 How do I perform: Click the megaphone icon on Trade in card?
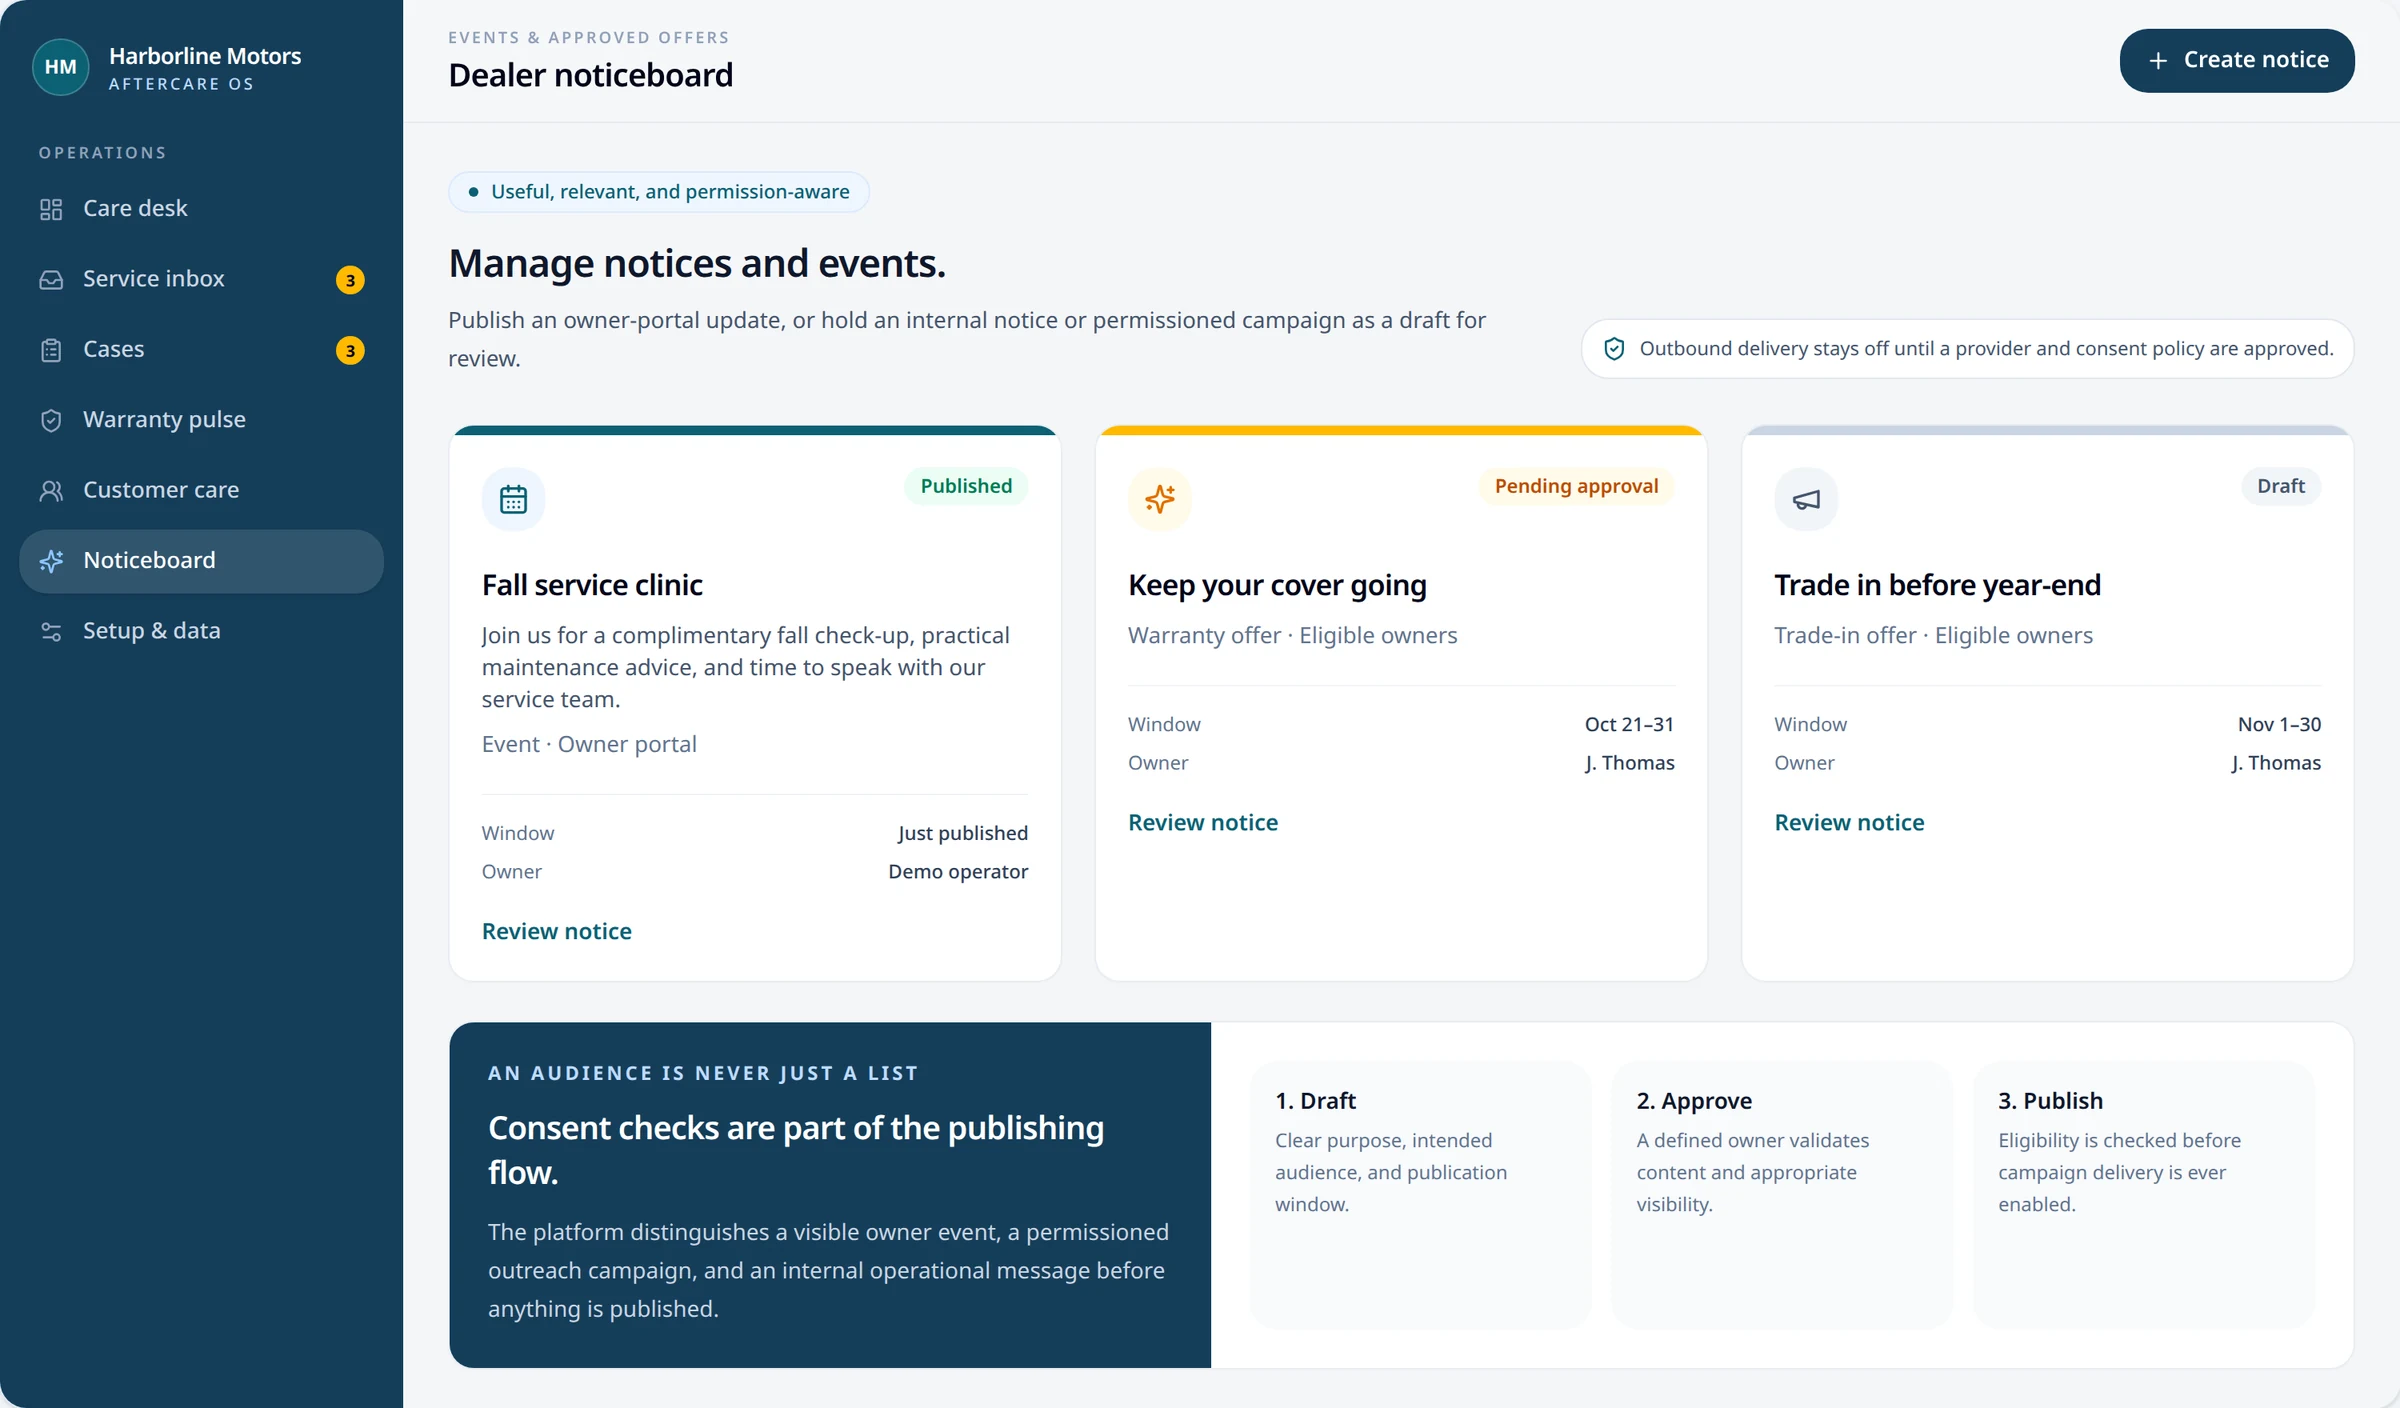pyautogui.click(x=1806, y=499)
